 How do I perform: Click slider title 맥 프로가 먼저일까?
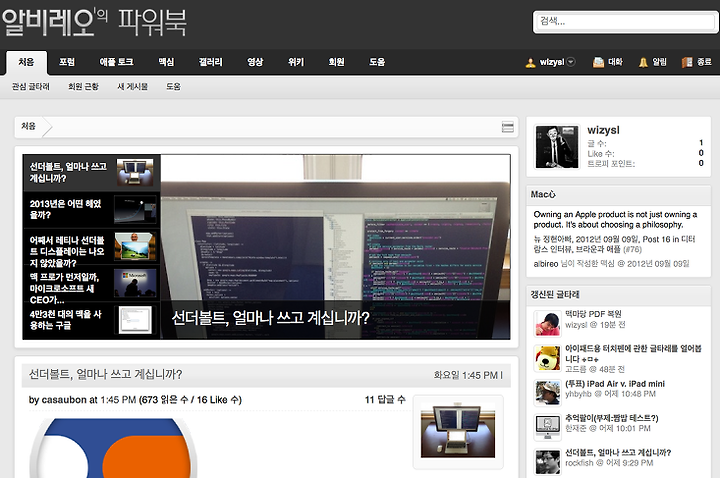[64, 288]
